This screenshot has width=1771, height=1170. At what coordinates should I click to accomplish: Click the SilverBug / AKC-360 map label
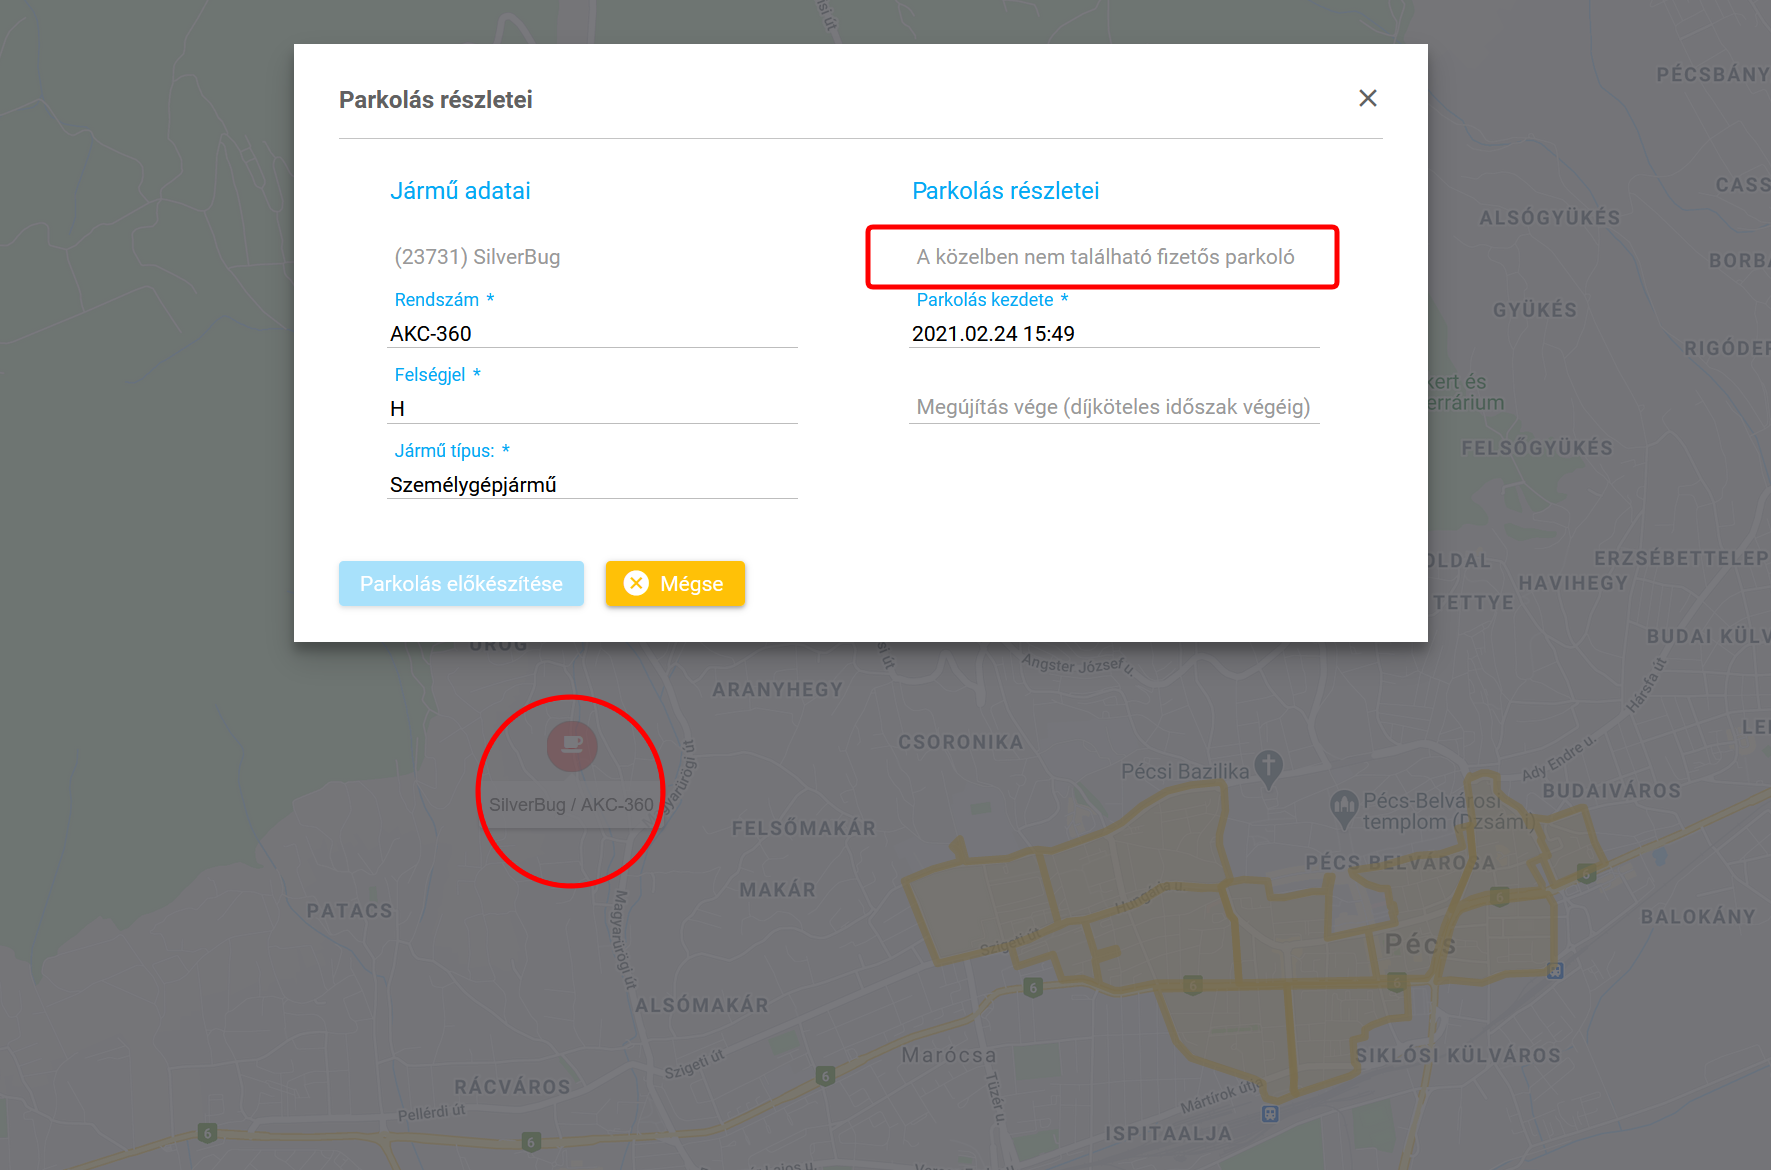(571, 805)
